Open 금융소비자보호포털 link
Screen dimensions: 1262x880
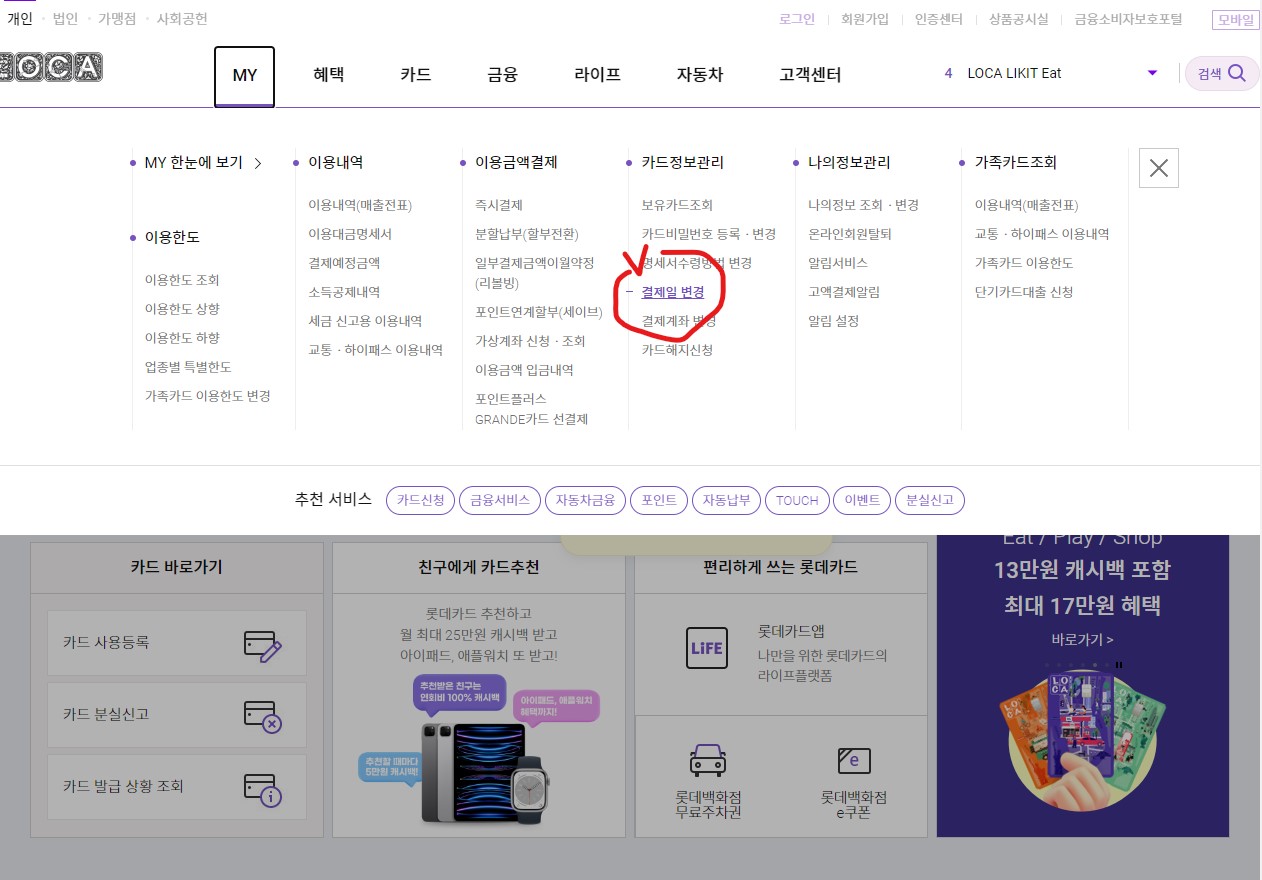tap(1128, 19)
